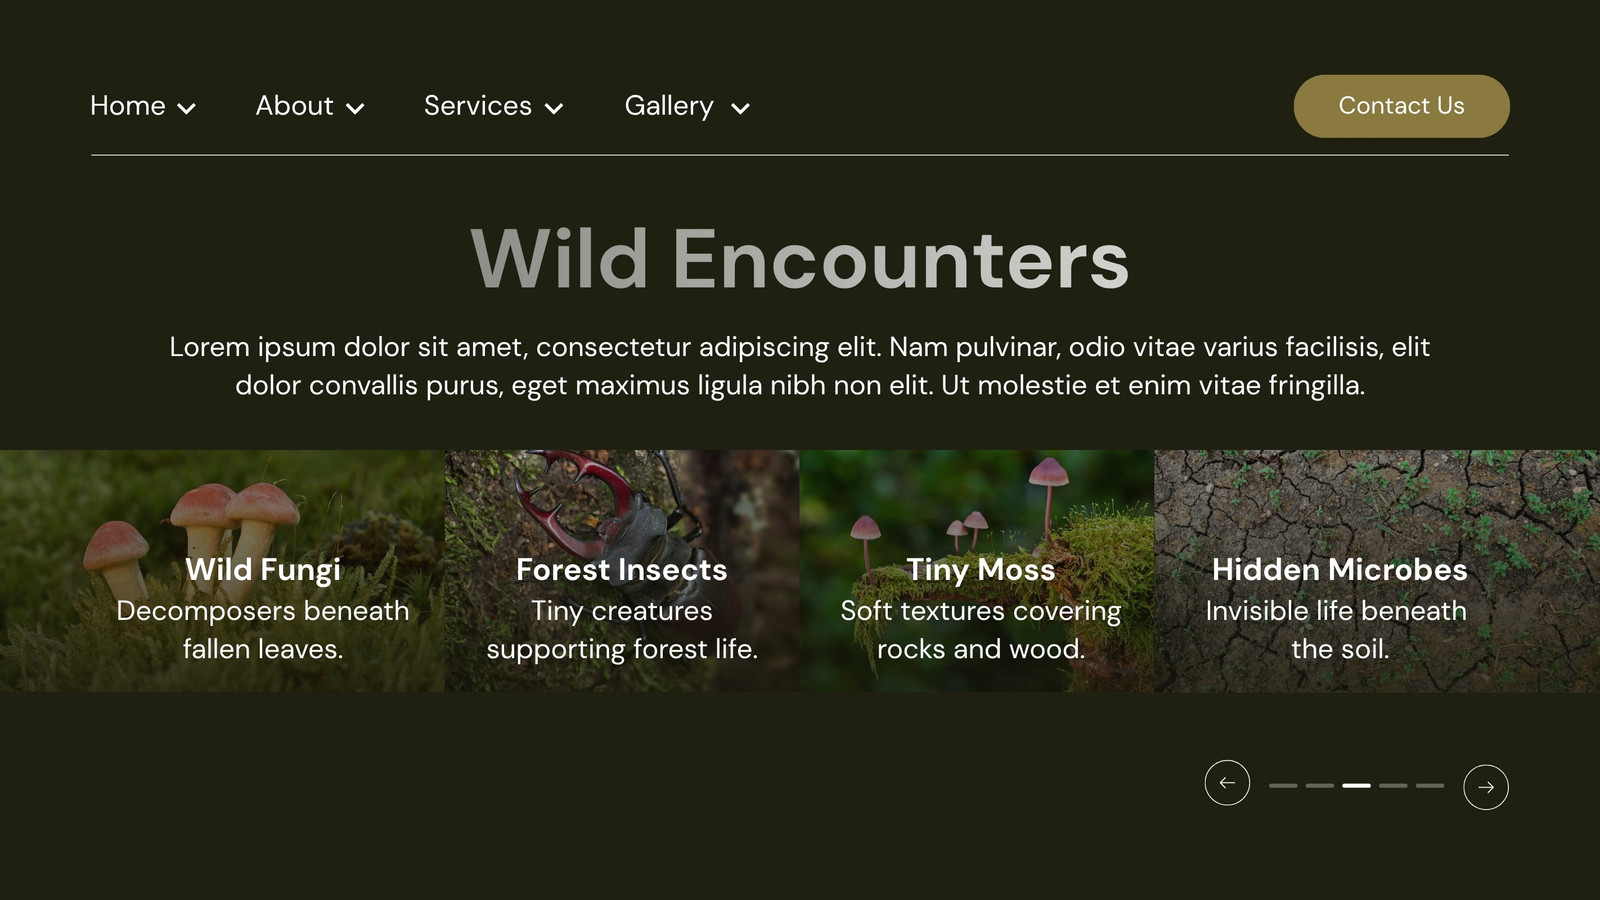Expand the Gallery menu chevron
The width and height of the screenshot is (1600, 900).
coord(740,108)
